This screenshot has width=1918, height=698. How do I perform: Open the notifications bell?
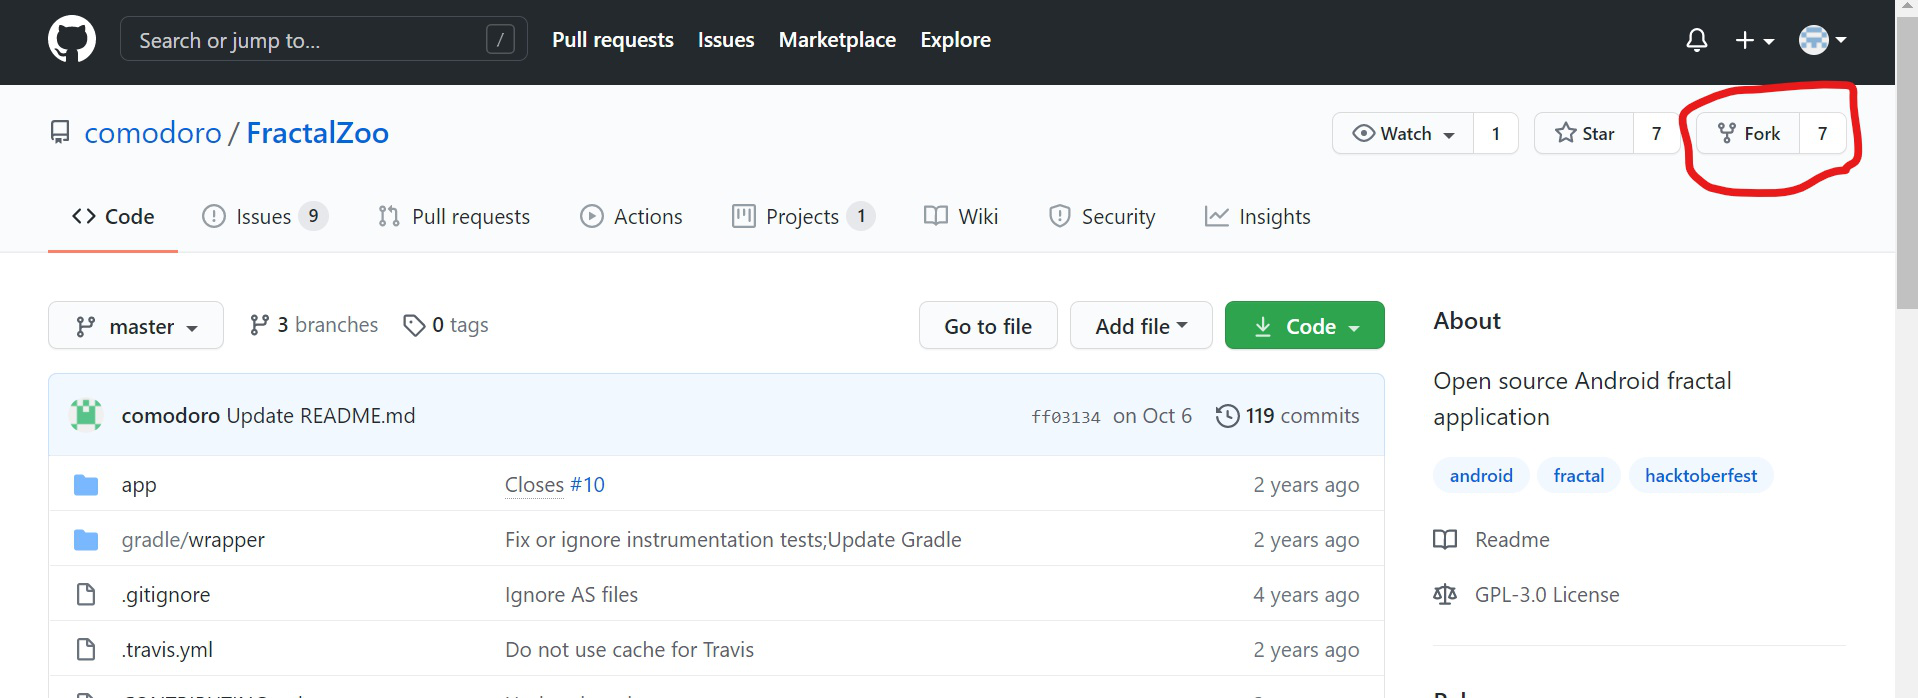[x=1696, y=40]
